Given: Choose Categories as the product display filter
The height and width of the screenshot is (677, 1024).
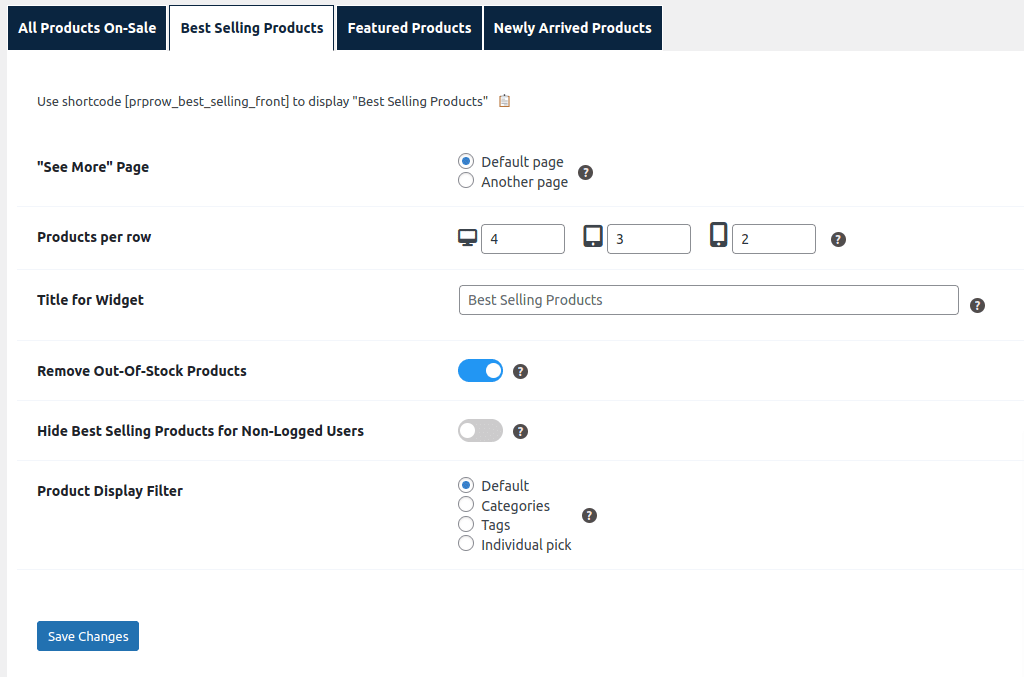Looking at the screenshot, I should tap(465, 504).
